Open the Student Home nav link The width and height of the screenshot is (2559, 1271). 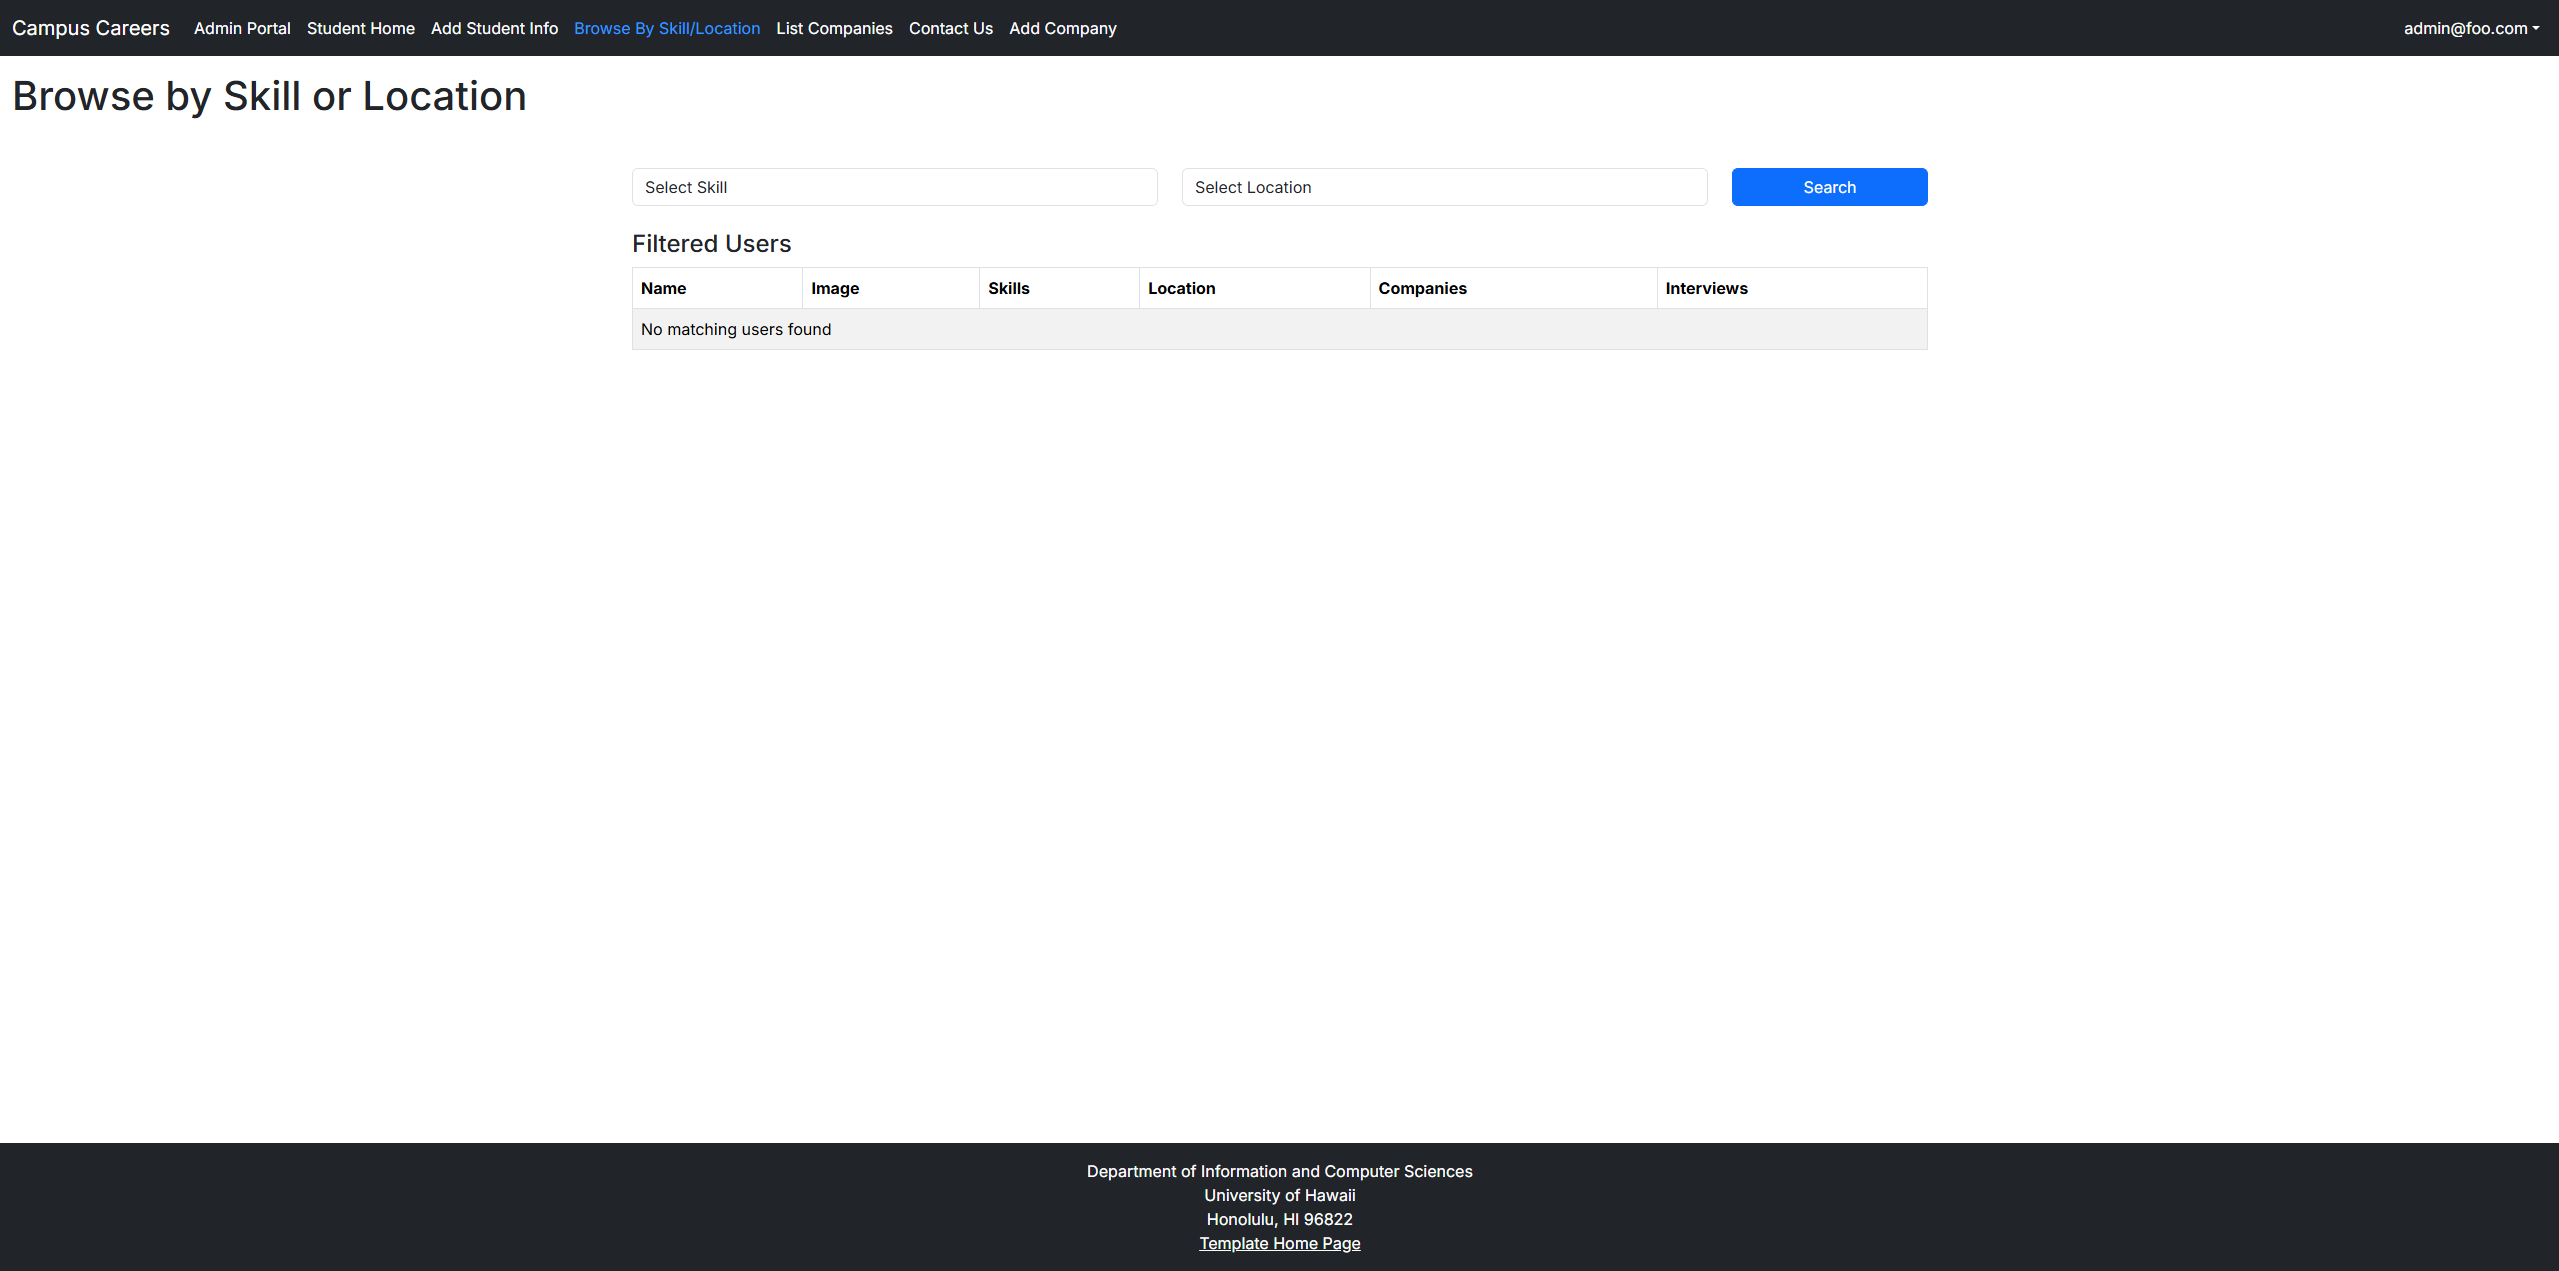pos(360,28)
